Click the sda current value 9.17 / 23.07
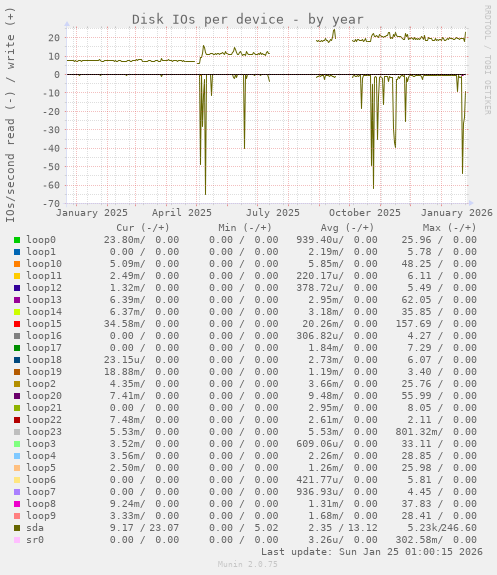This screenshot has height=575, width=497. [x=145, y=528]
